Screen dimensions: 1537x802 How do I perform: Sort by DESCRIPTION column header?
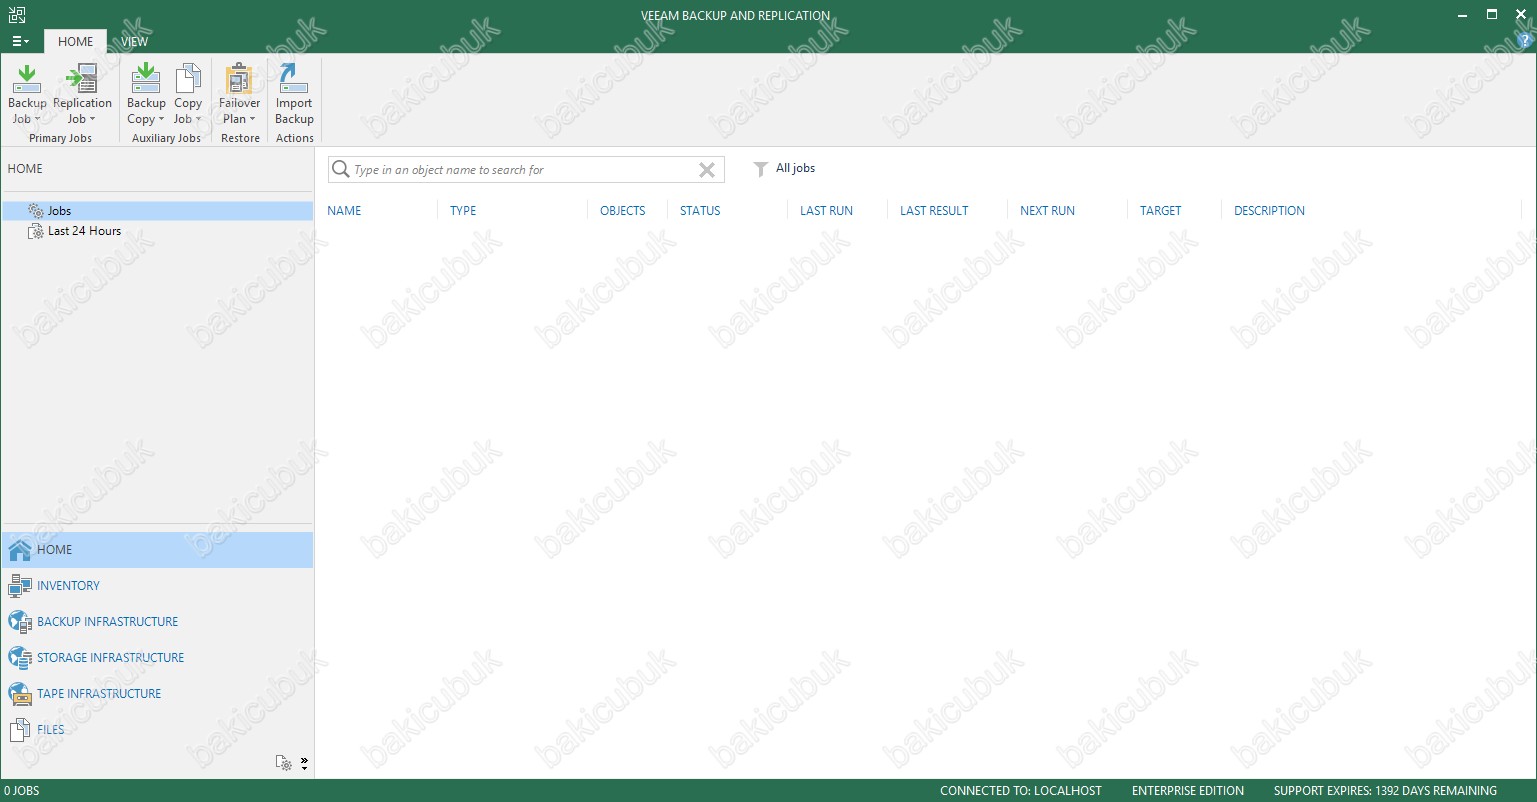(x=1269, y=211)
